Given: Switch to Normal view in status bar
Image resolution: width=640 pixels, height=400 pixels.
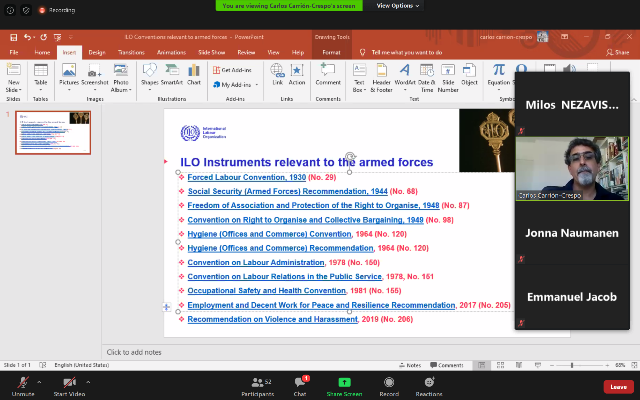Looking at the screenshot, I should coord(482,365).
